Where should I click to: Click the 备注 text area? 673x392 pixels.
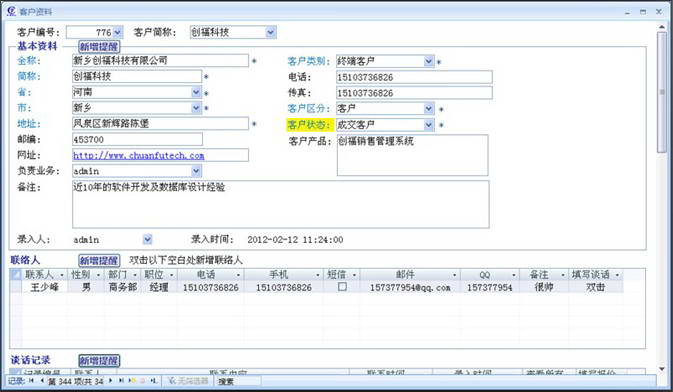(x=281, y=204)
